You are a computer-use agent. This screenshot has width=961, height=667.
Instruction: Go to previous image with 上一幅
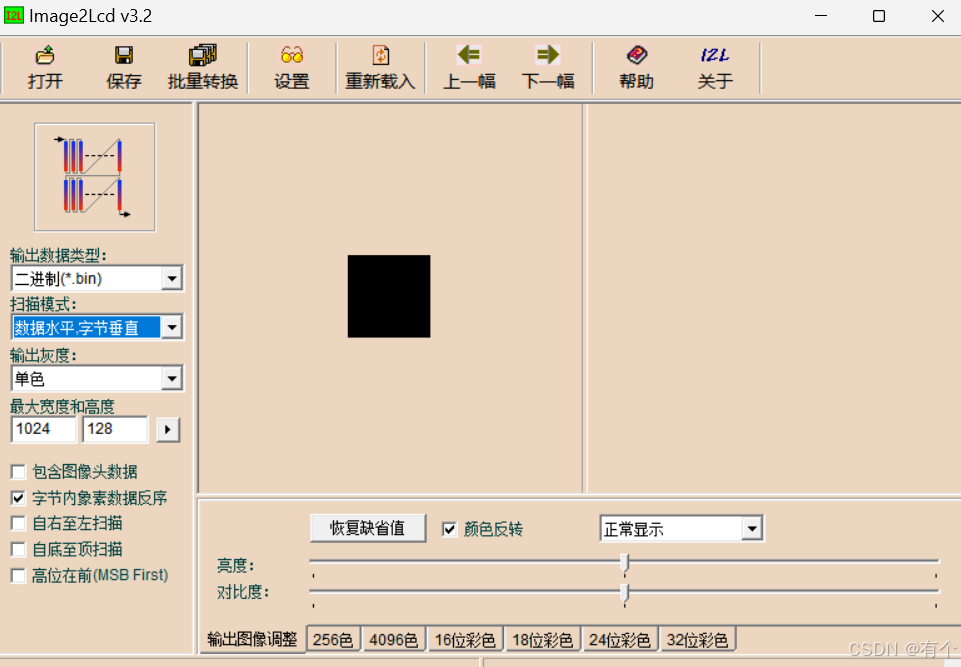click(469, 67)
